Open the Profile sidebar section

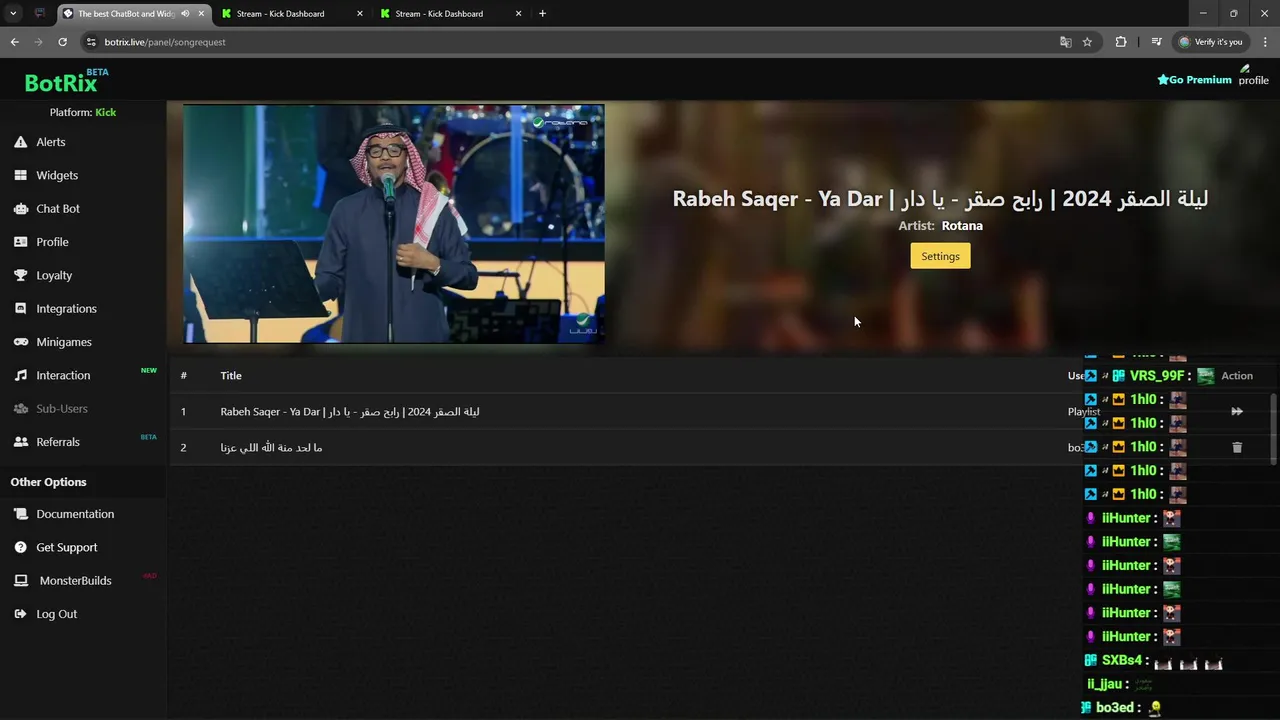coord(52,242)
